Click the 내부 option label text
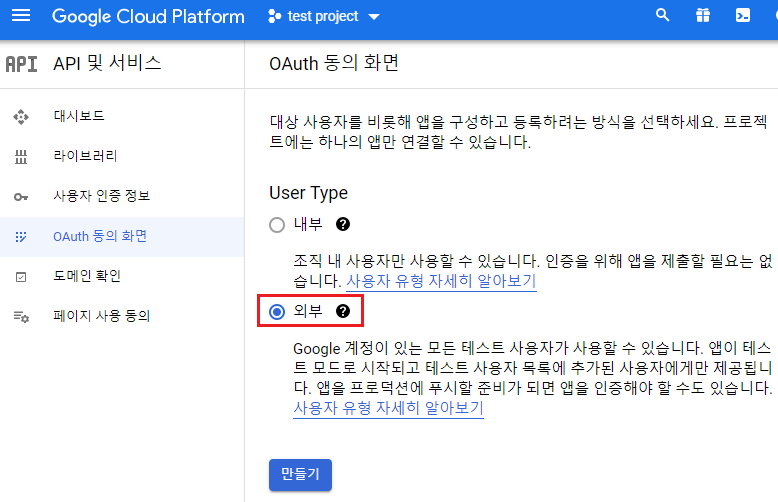 tap(308, 224)
